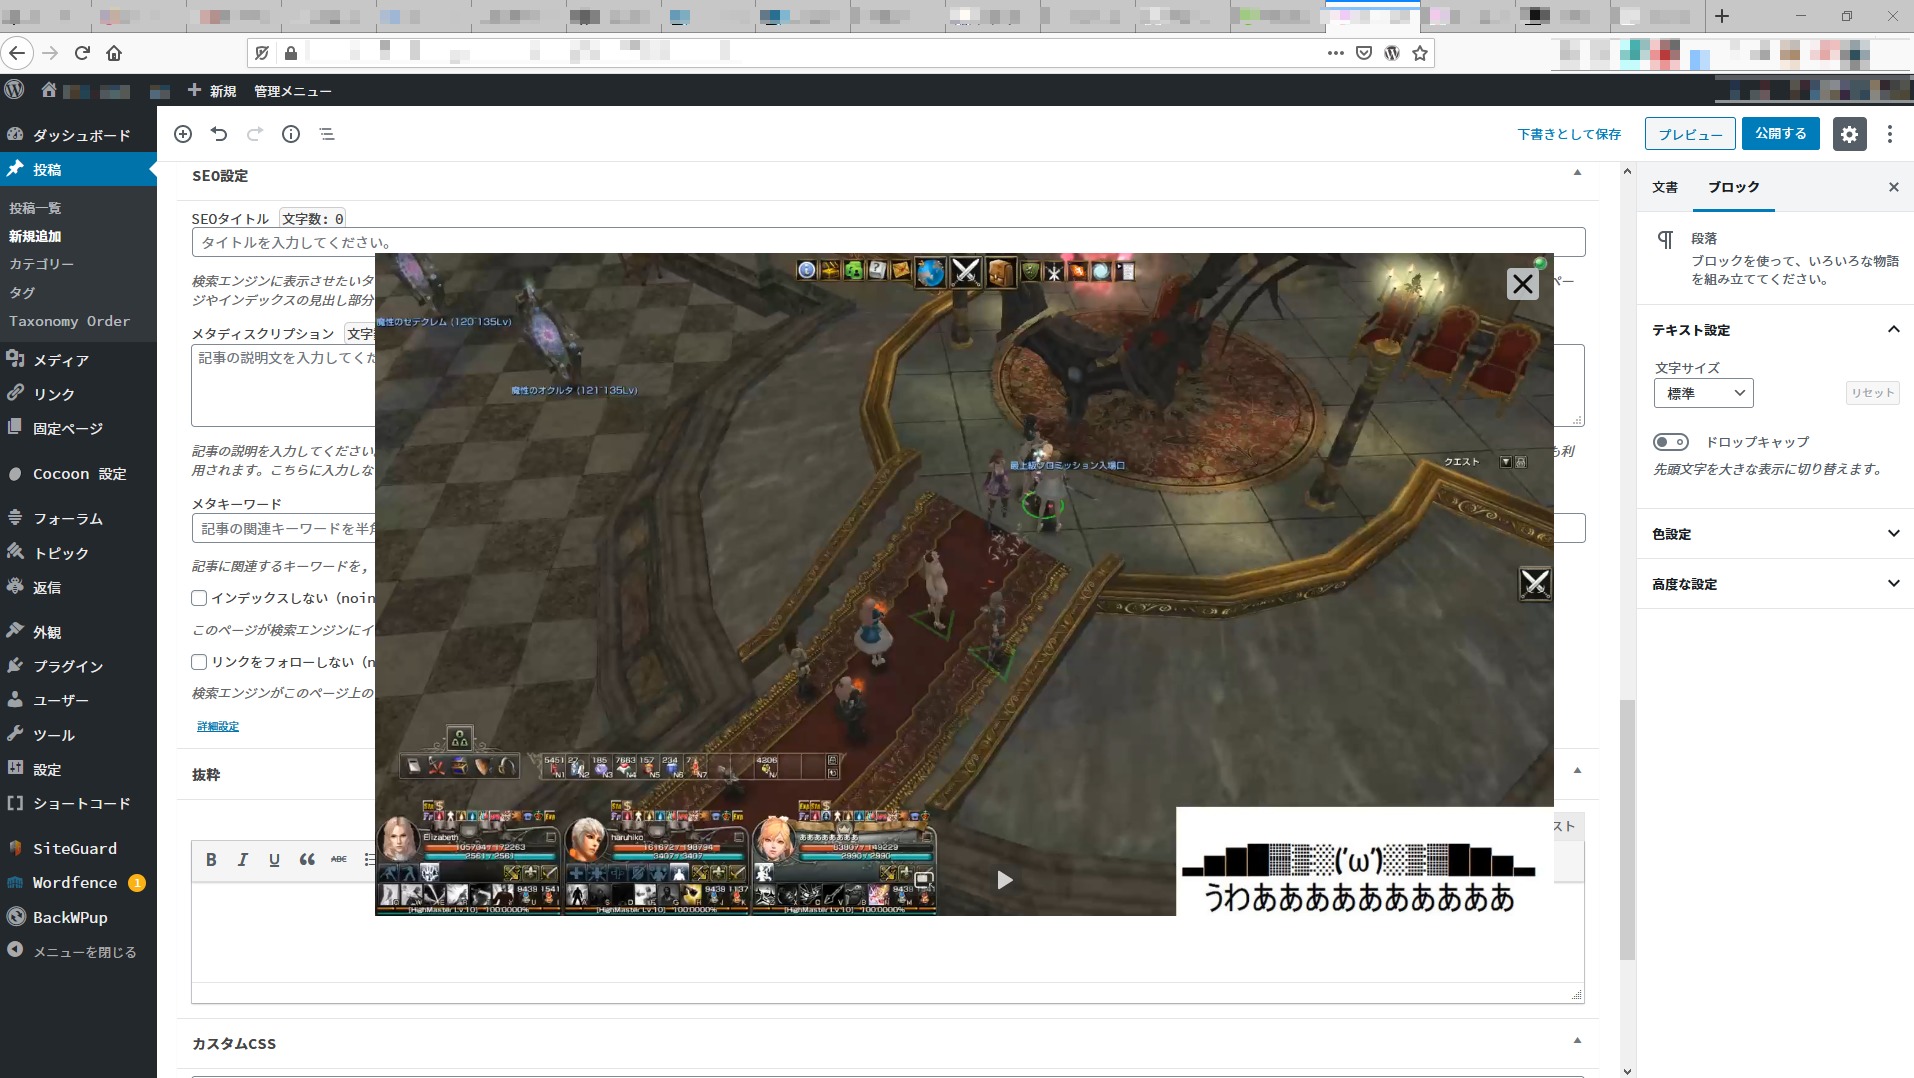Open BackWPup menu item

pyautogui.click(x=78, y=917)
